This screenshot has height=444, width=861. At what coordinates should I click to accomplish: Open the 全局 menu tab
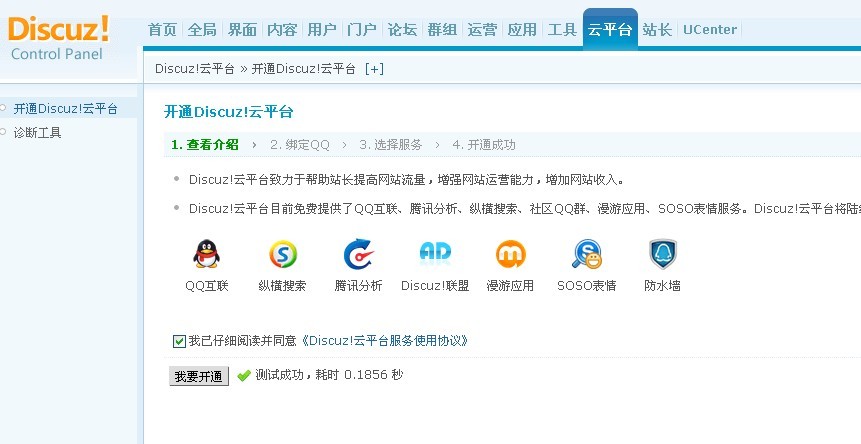(202, 30)
